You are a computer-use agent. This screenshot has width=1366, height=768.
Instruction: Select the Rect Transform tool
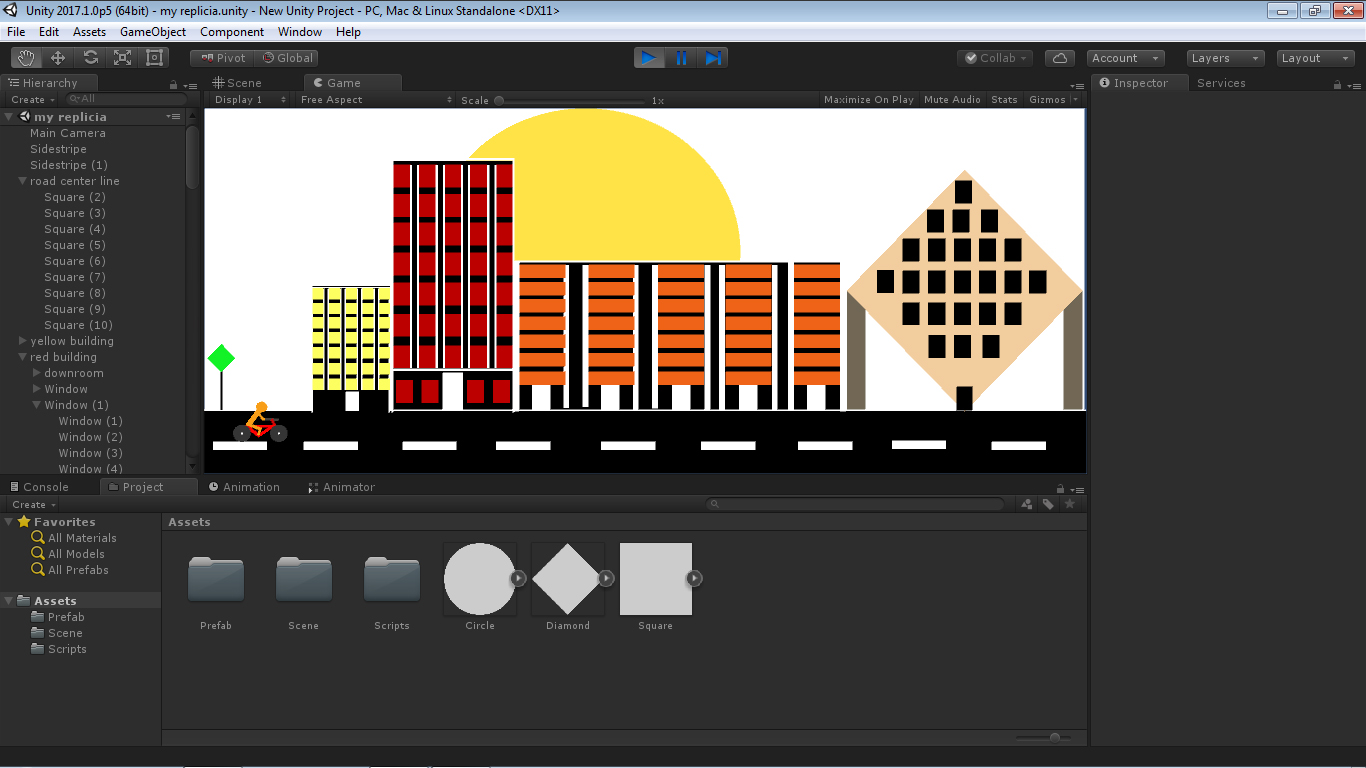pos(154,58)
